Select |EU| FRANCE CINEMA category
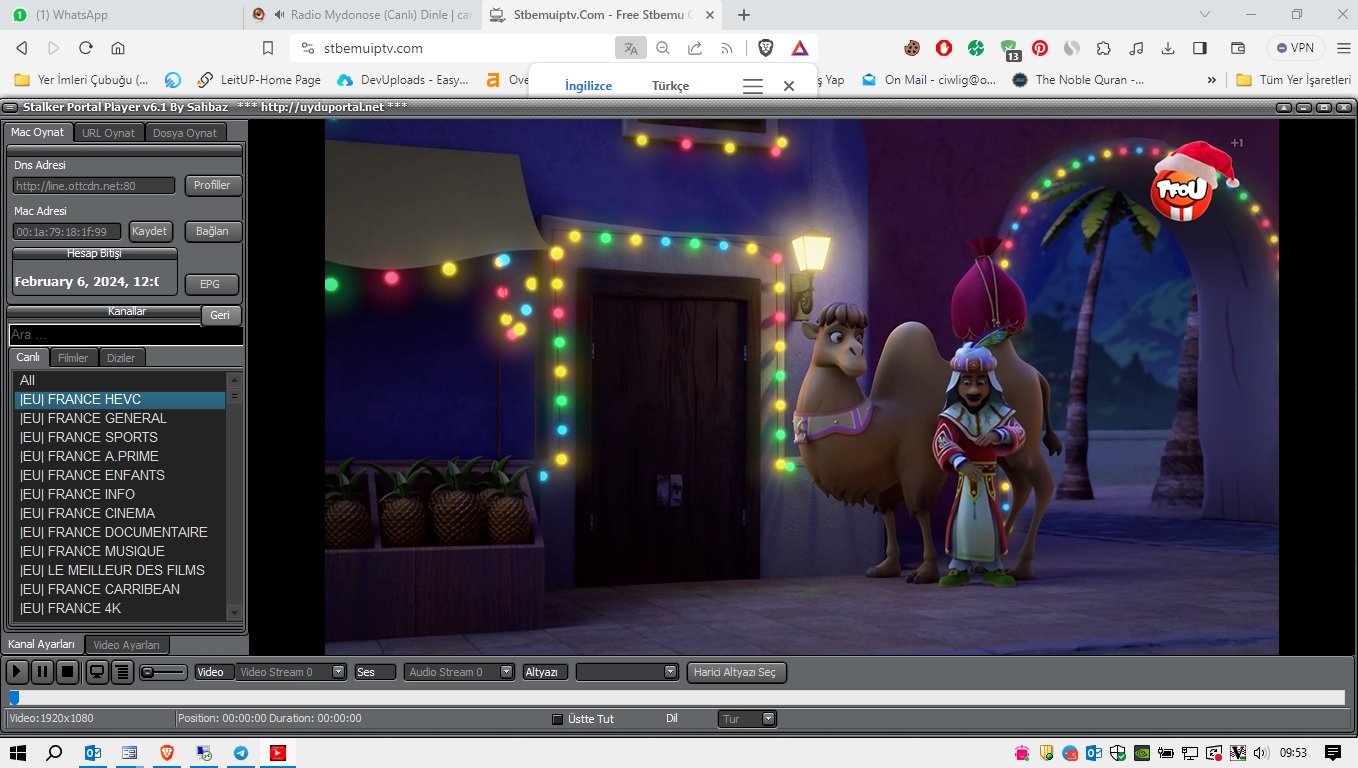The height and width of the screenshot is (768, 1358). pyautogui.click(x=119, y=513)
